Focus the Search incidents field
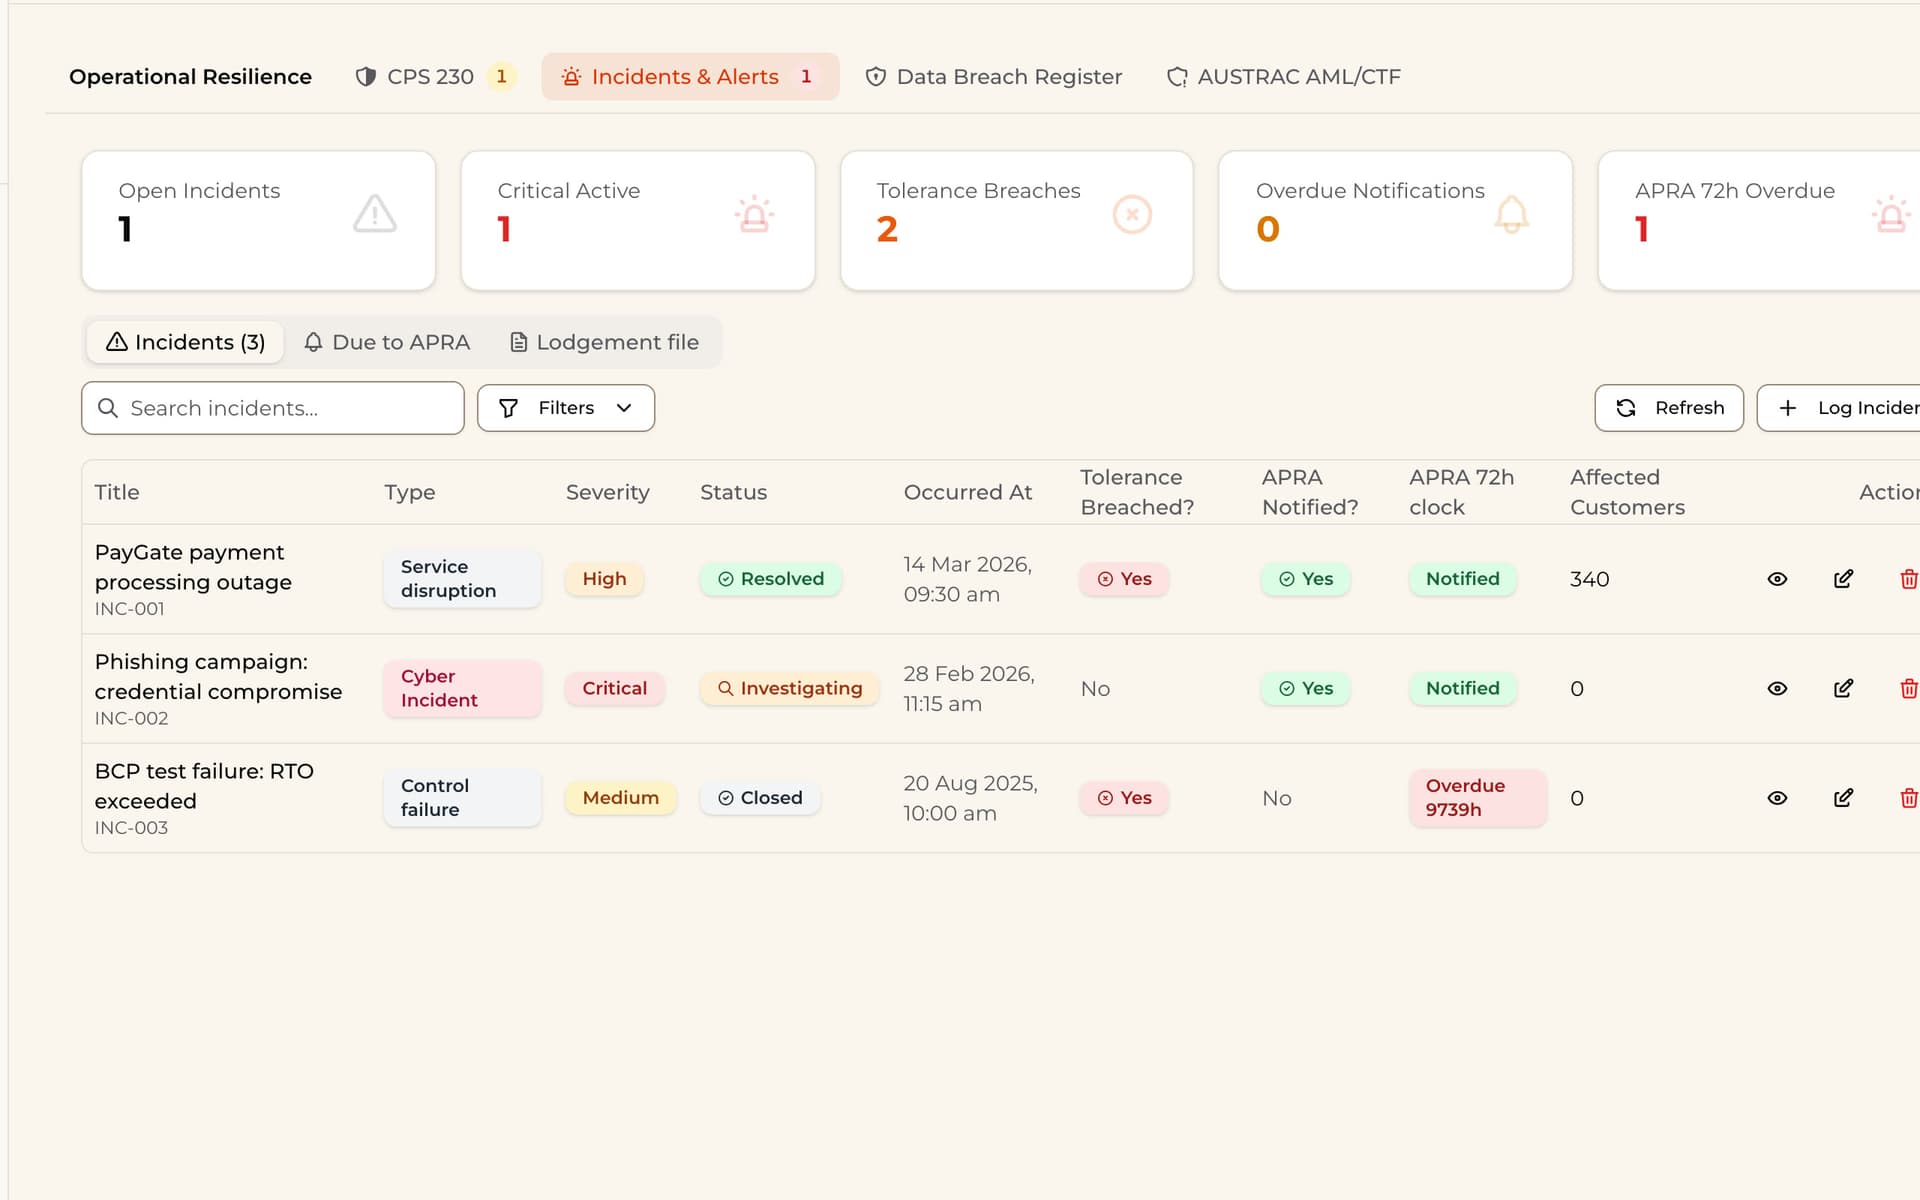Screen dimensions: 1920x1200 click(273, 408)
